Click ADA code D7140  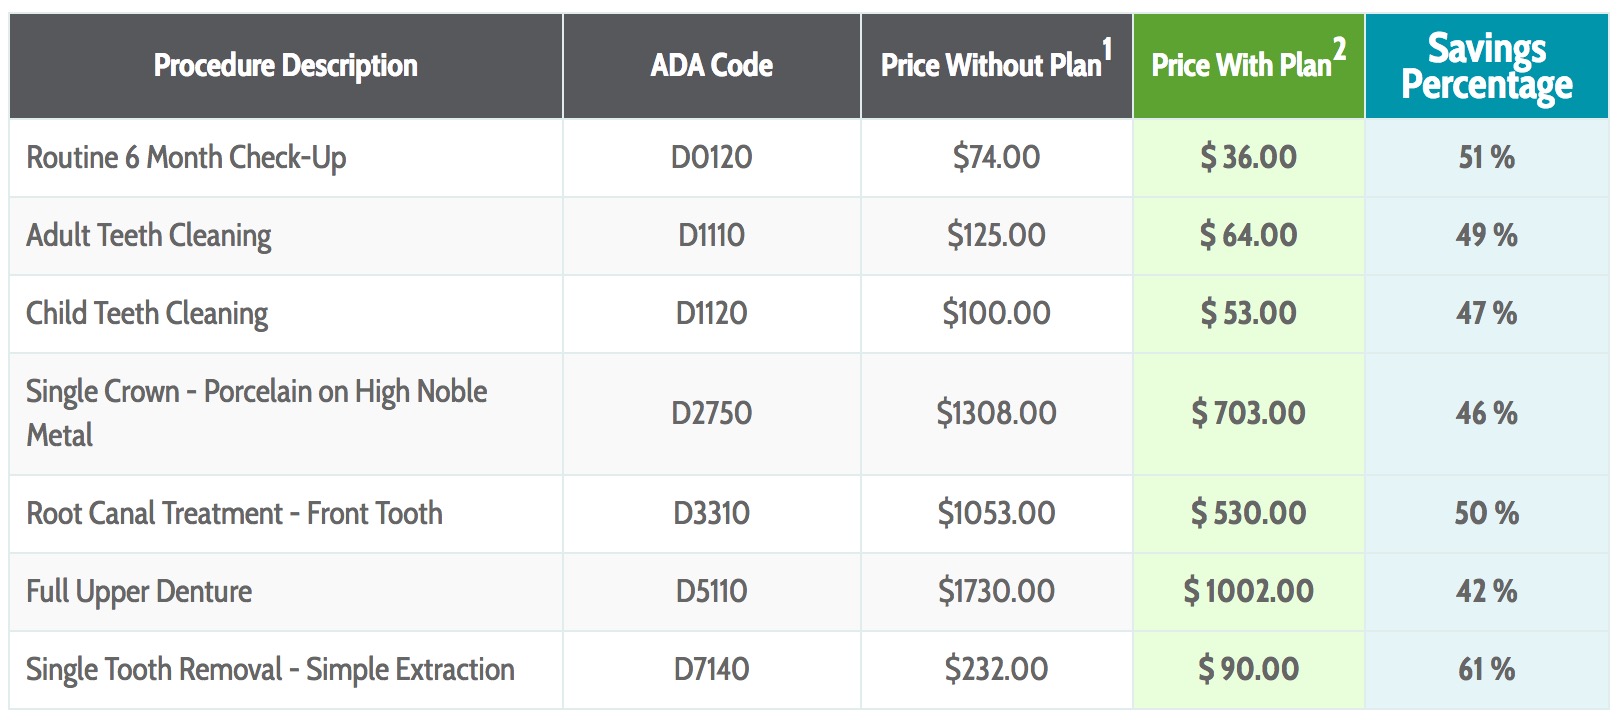tap(711, 670)
